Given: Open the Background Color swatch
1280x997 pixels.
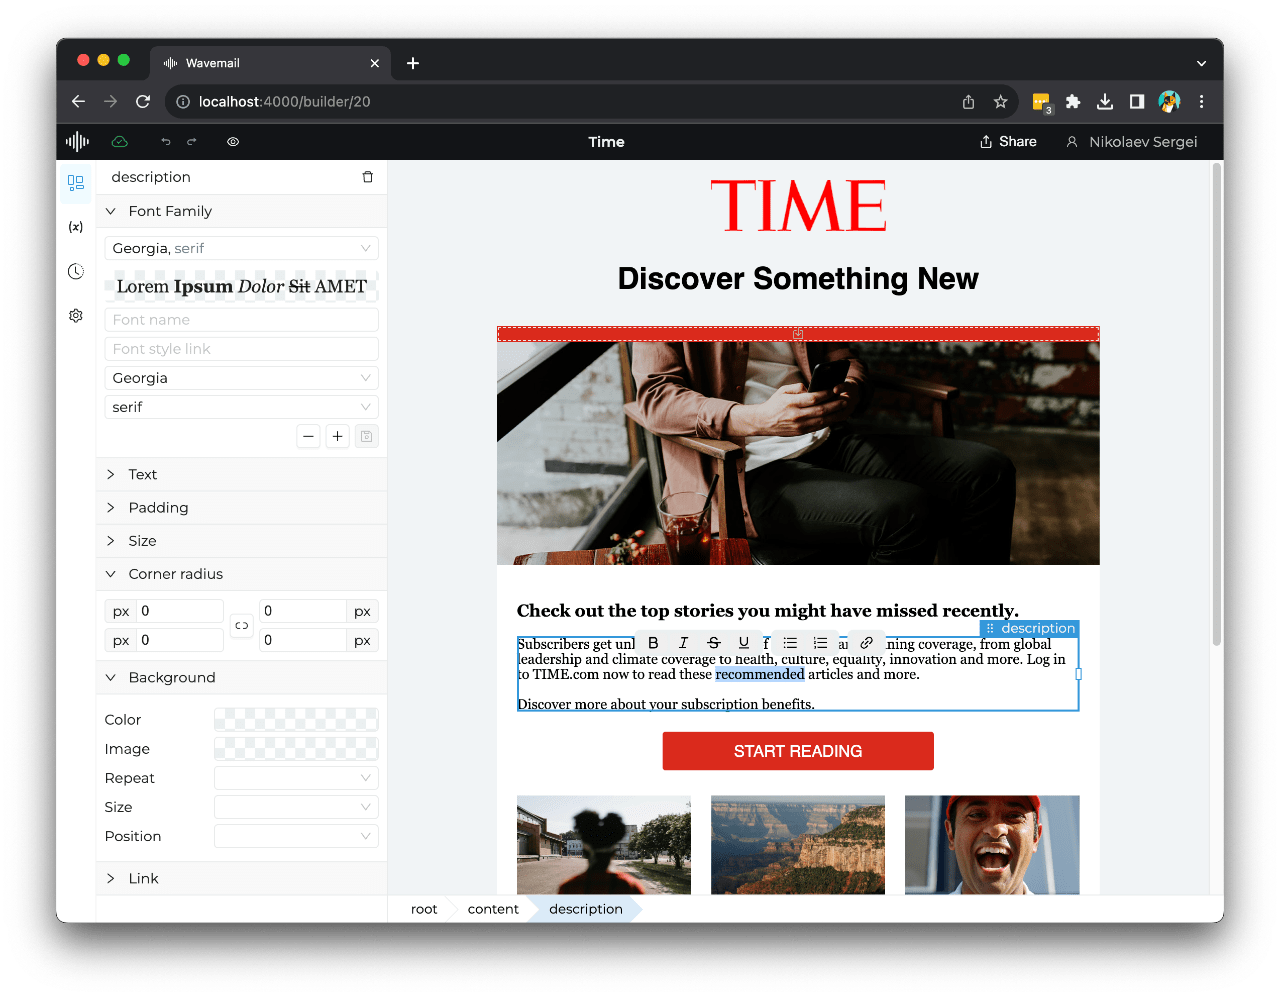Looking at the screenshot, I should tap(296, 720).
